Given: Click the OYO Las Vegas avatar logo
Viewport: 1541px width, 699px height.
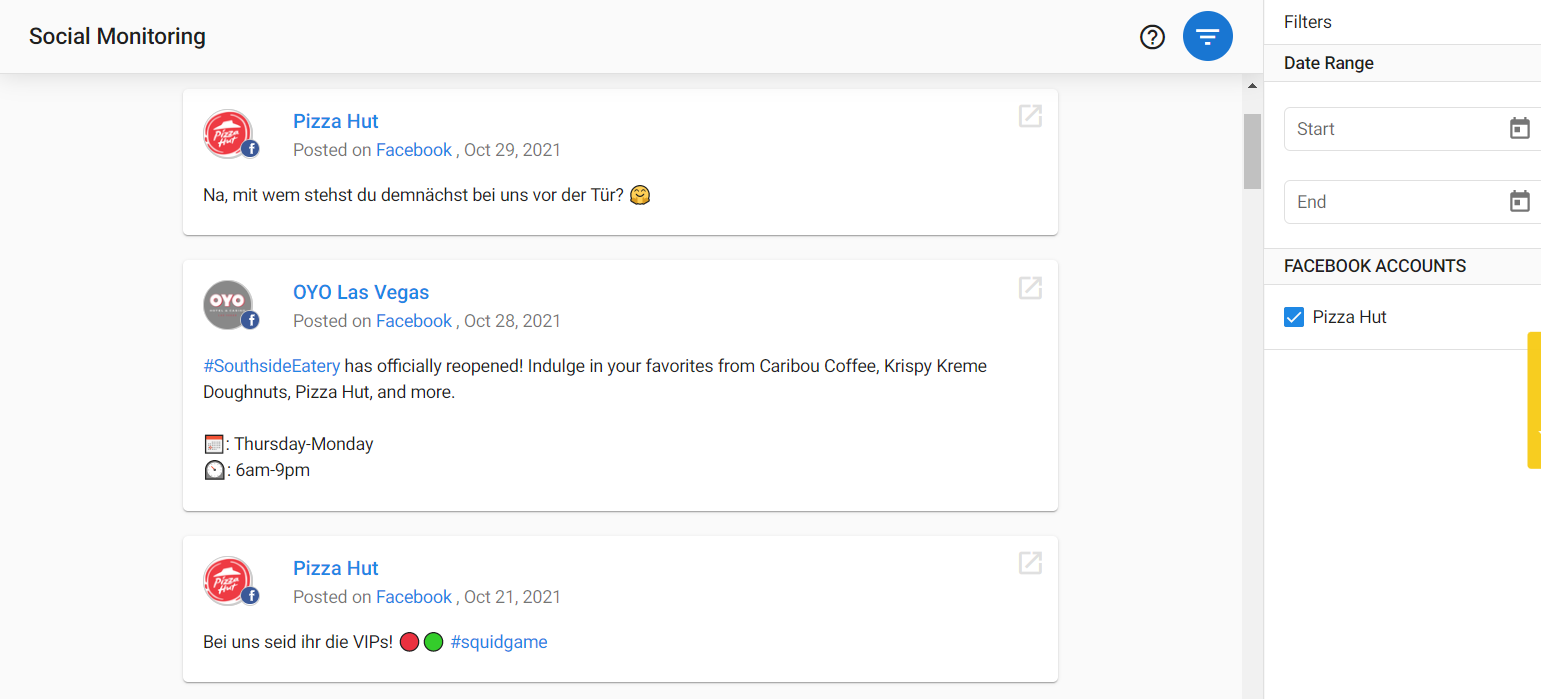Looking at the screenshot, I should pos(229,305).
